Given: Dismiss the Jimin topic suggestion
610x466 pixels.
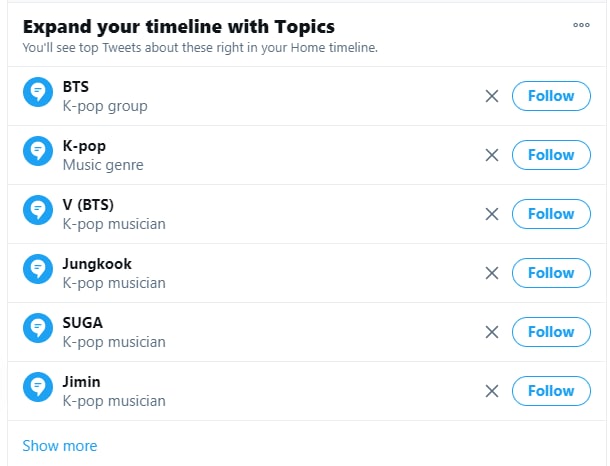Looking at the screenshot, I should click(492, 391).
